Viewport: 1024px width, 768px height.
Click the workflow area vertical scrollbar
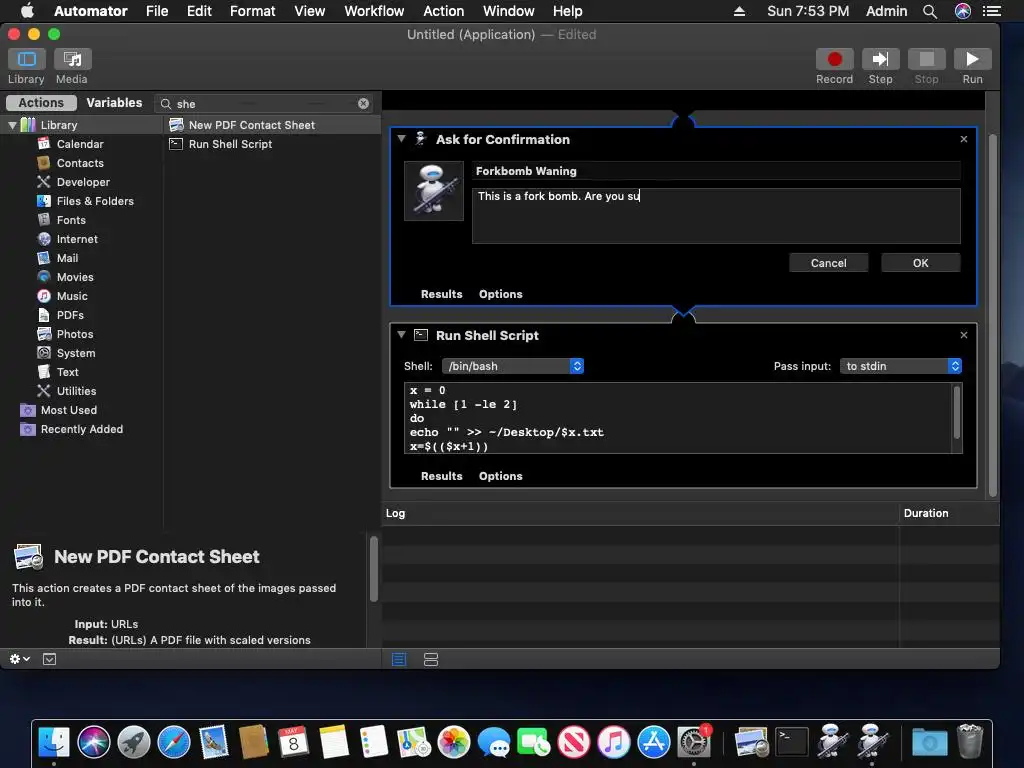(x=993, y=315)
